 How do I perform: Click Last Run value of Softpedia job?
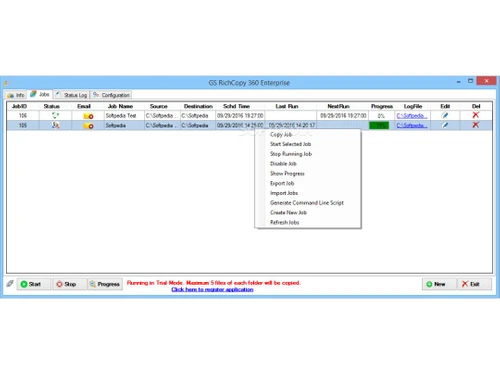pos(292,125)
